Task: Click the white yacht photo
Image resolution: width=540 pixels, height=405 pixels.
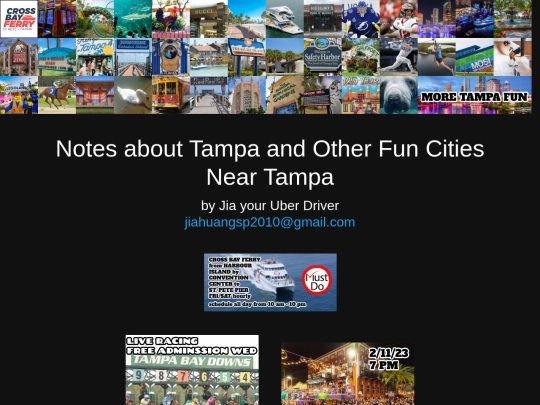Action: pyautogui.click(x=285, y=19)
